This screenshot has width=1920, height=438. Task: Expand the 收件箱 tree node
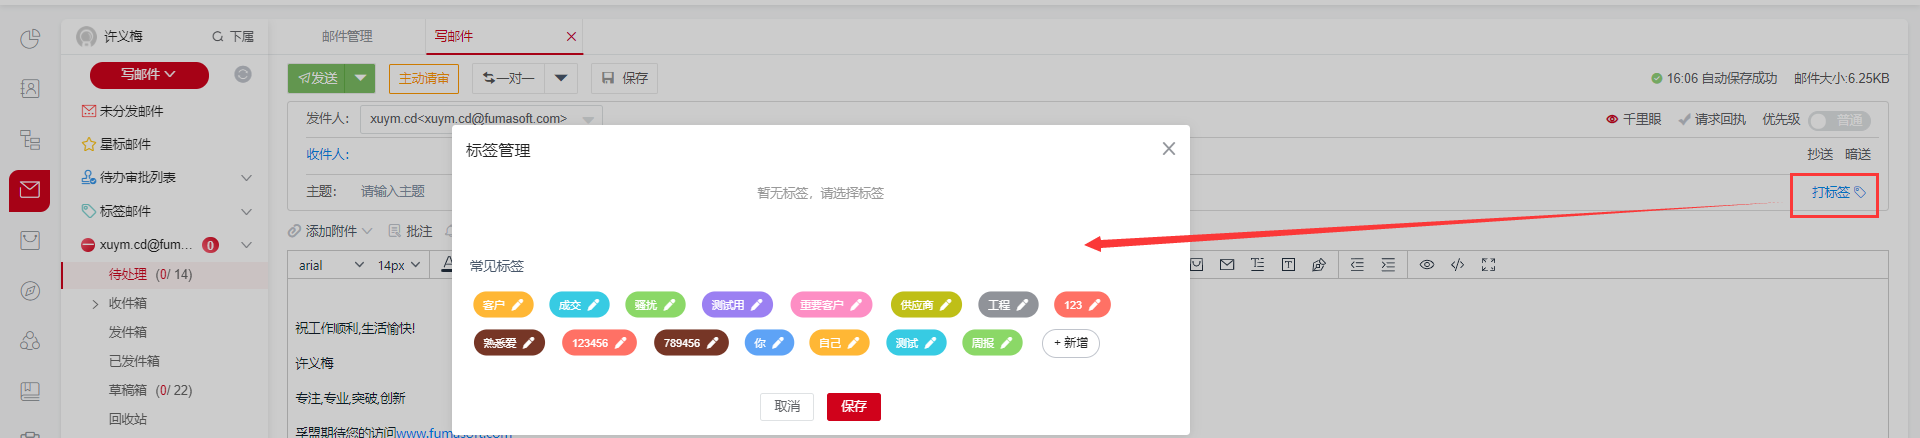point(96,304)
